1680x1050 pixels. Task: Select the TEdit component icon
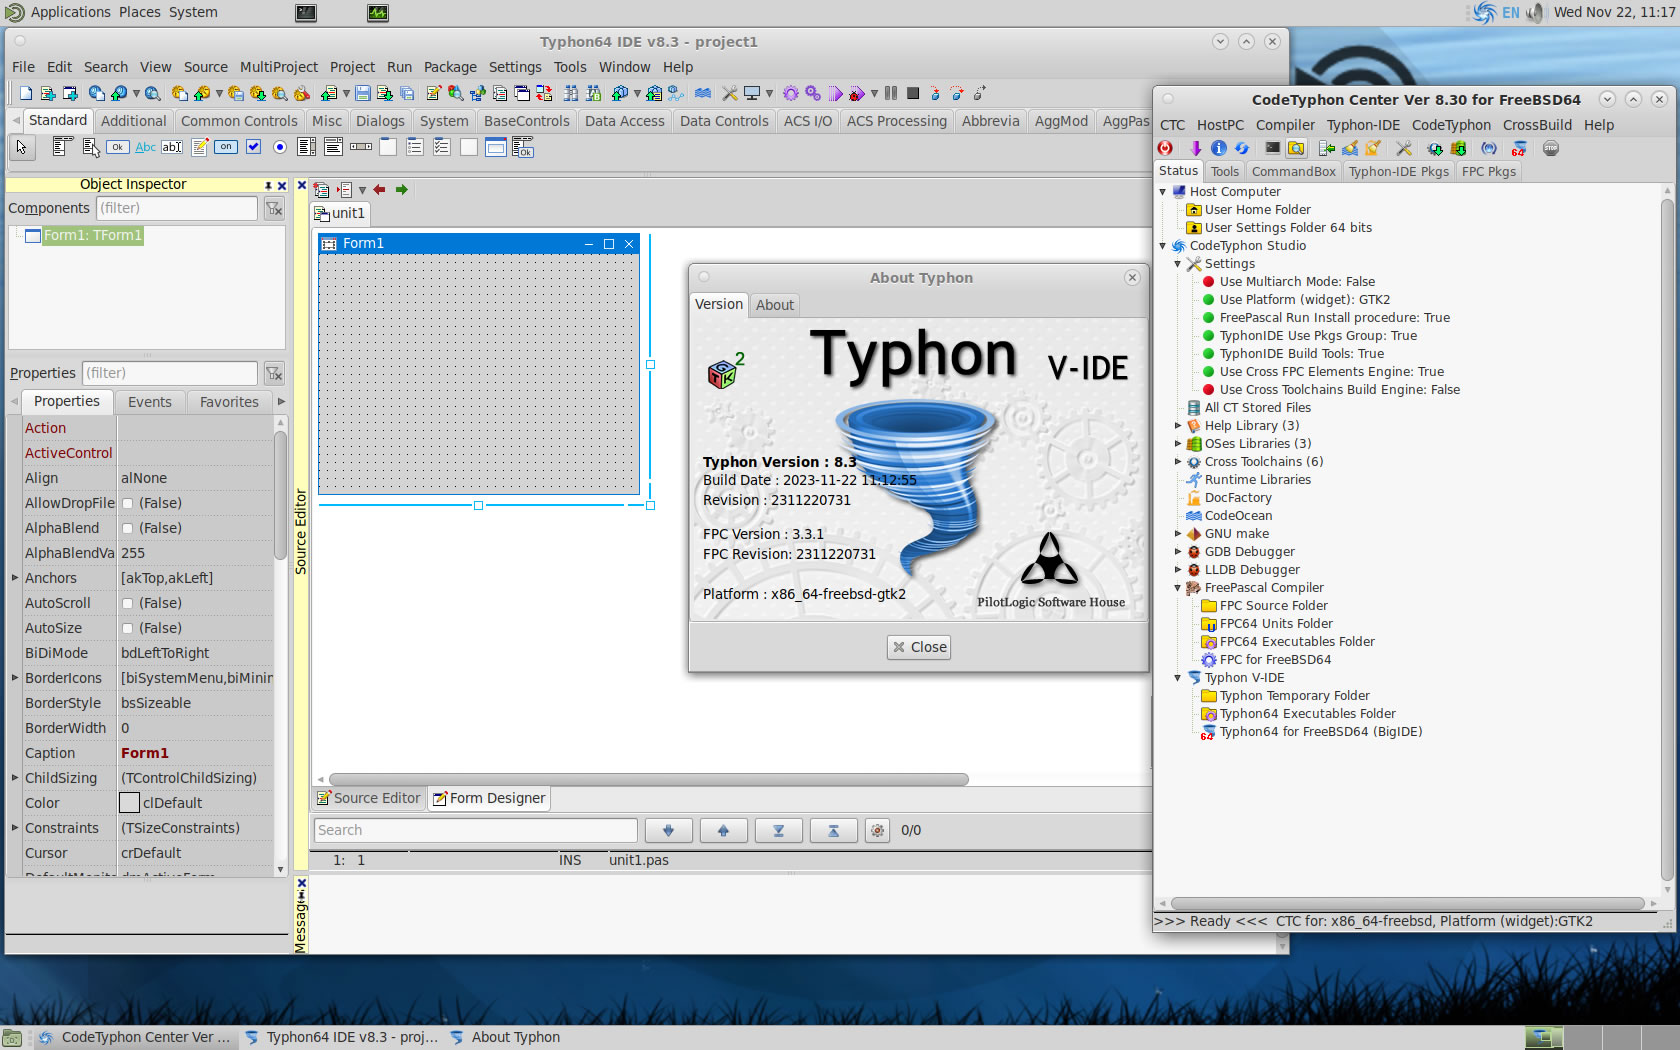point(172,147)
